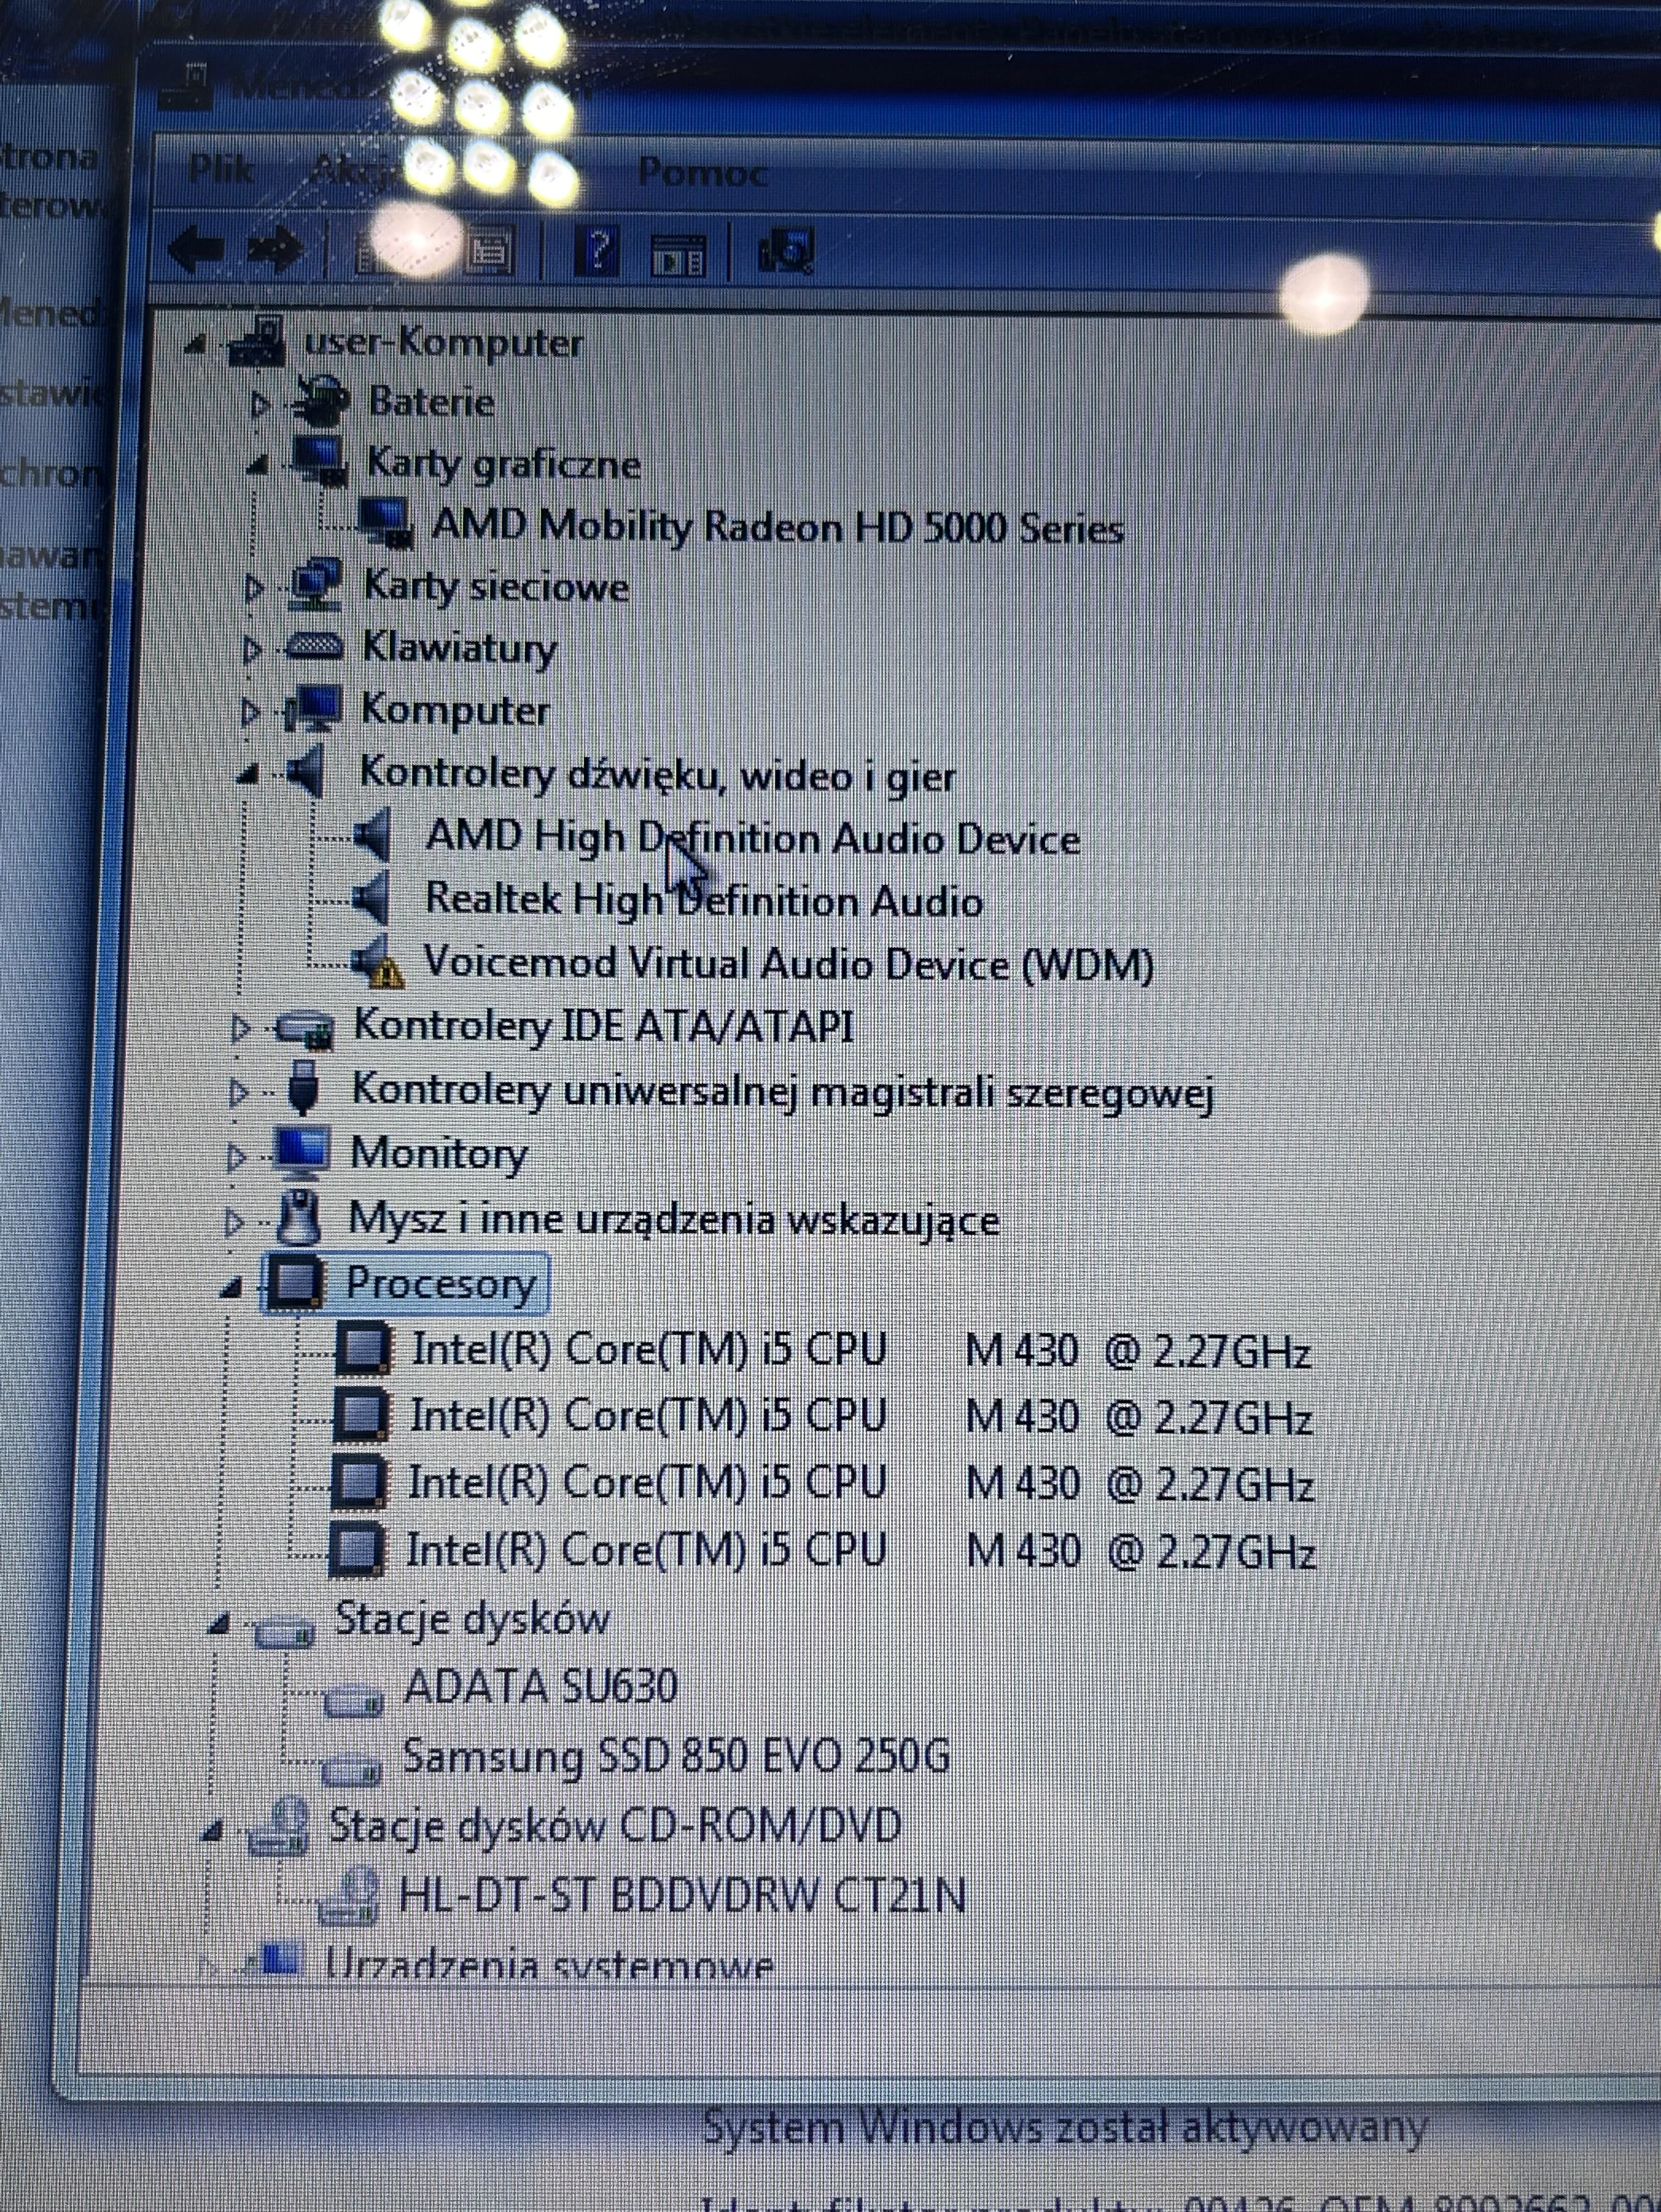The width and height of the screenshot is (1661, 2212).
Task: Click the Klawiatury keyboard icon
Action: coord(313,647)
